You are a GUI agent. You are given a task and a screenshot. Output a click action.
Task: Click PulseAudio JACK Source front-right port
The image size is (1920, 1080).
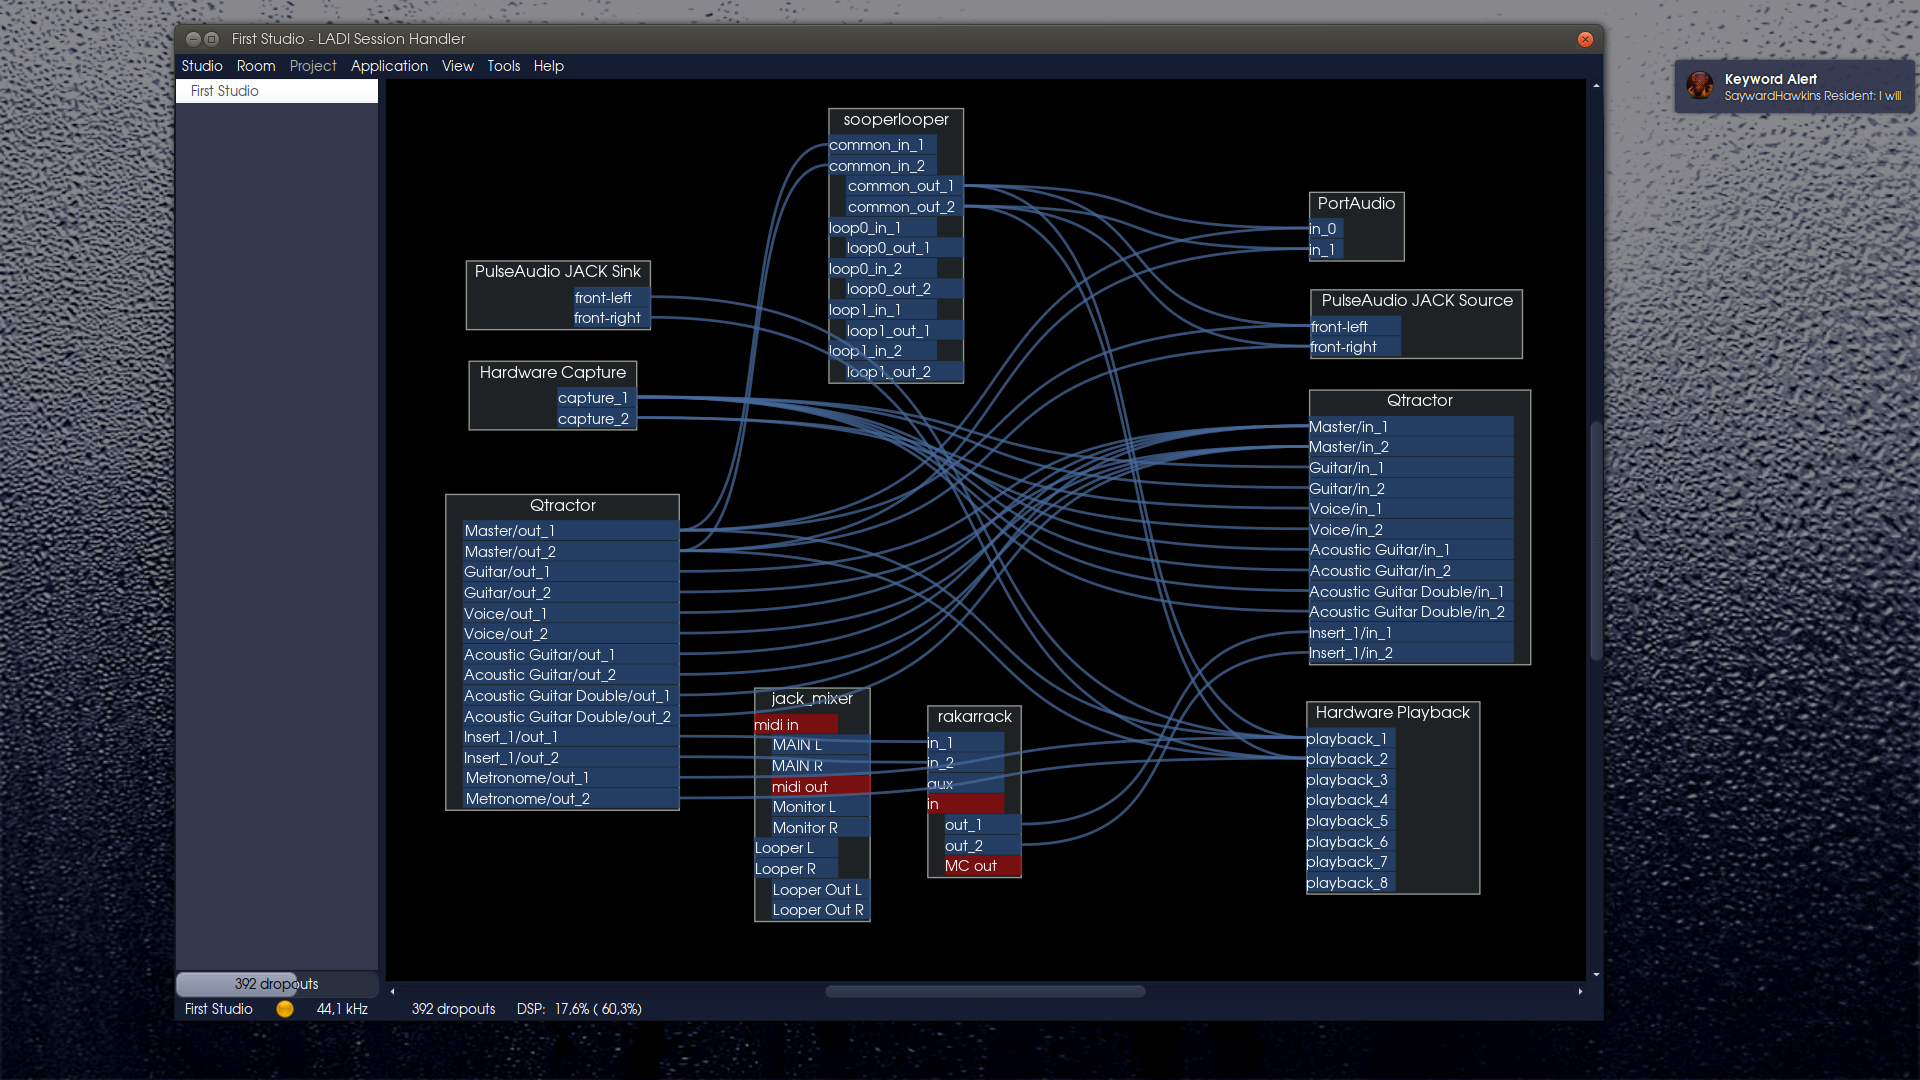(x=1355, y=347)
